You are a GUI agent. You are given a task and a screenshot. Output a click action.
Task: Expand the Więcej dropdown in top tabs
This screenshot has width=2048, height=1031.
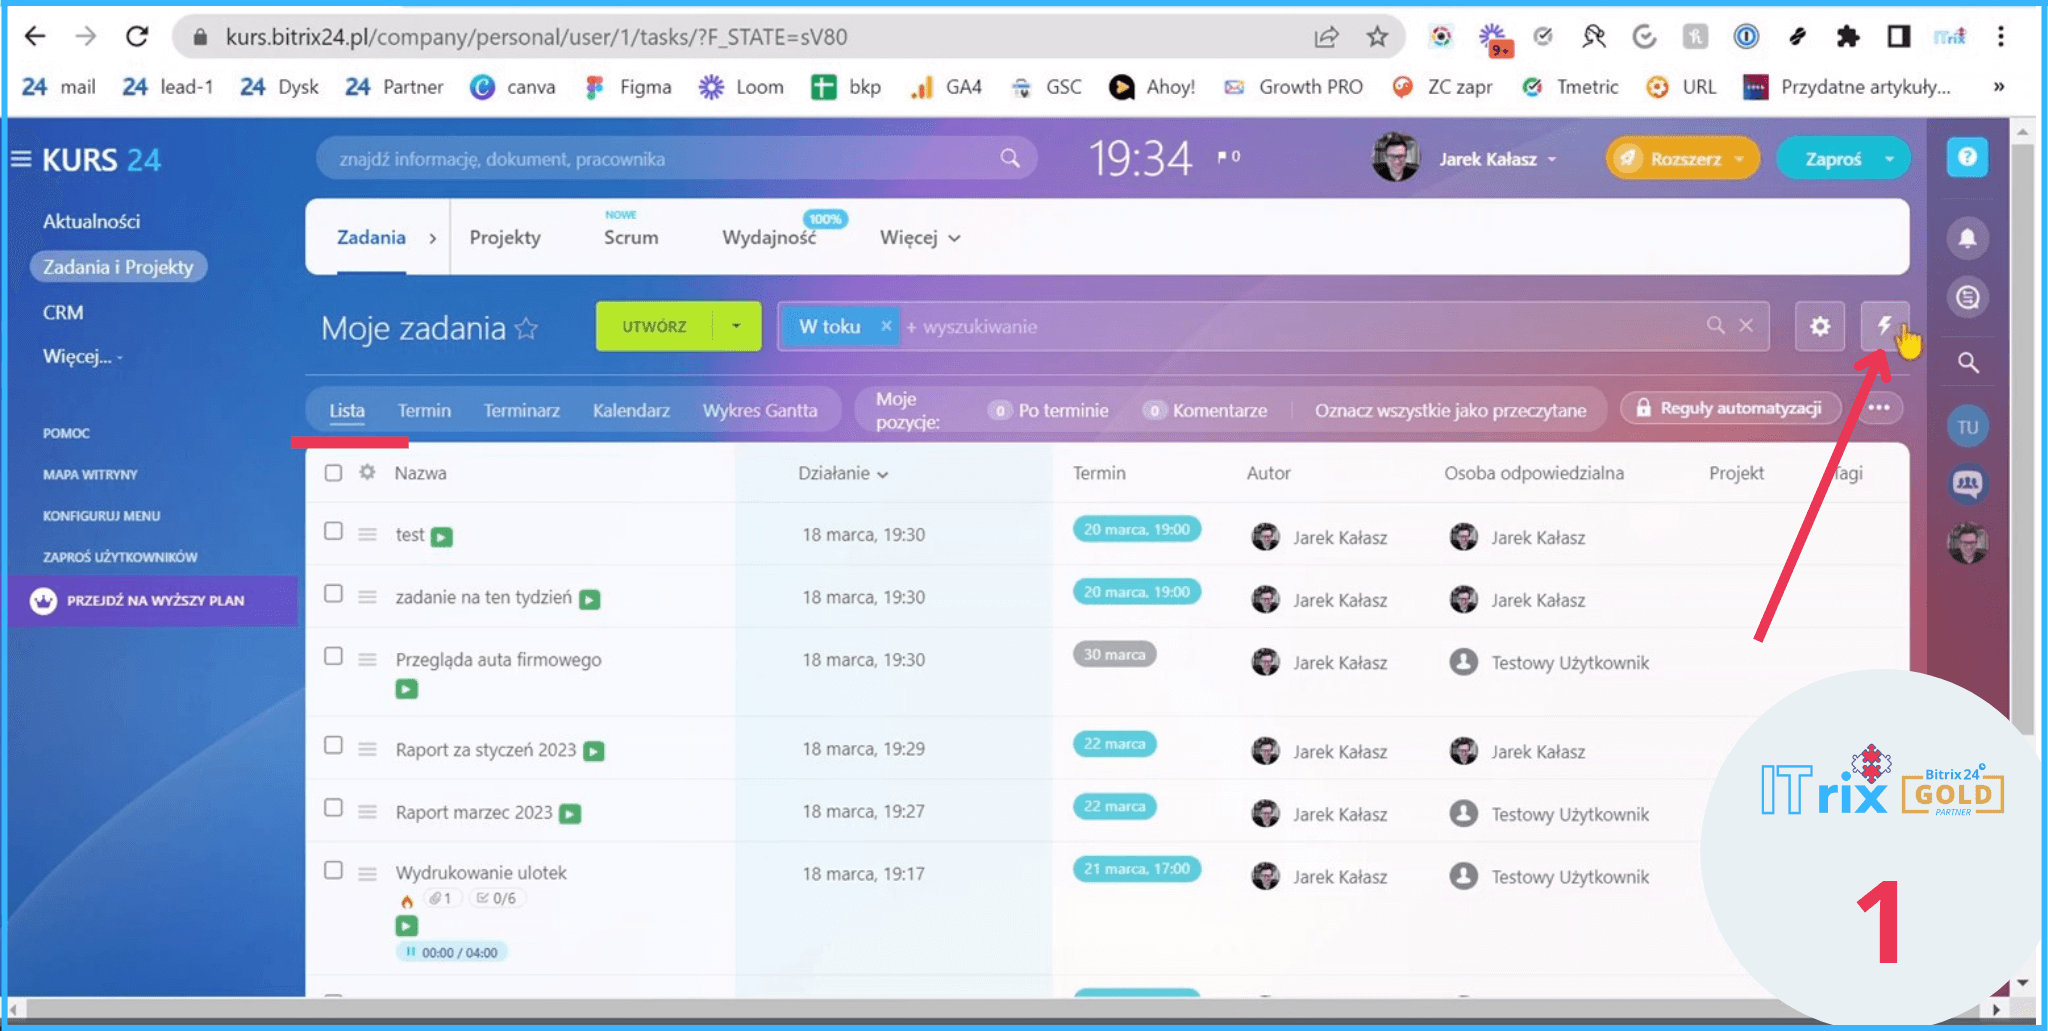[919, 238]
